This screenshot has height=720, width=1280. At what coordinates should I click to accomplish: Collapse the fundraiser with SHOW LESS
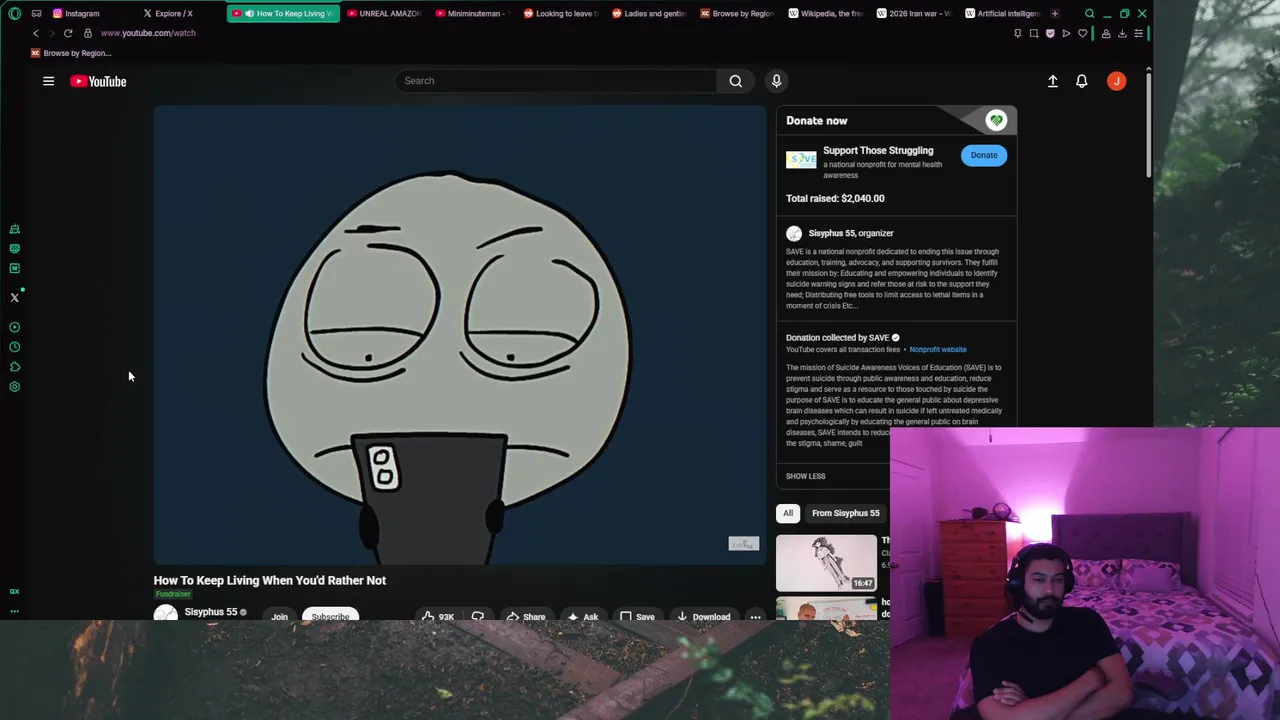tap(805, 476)
